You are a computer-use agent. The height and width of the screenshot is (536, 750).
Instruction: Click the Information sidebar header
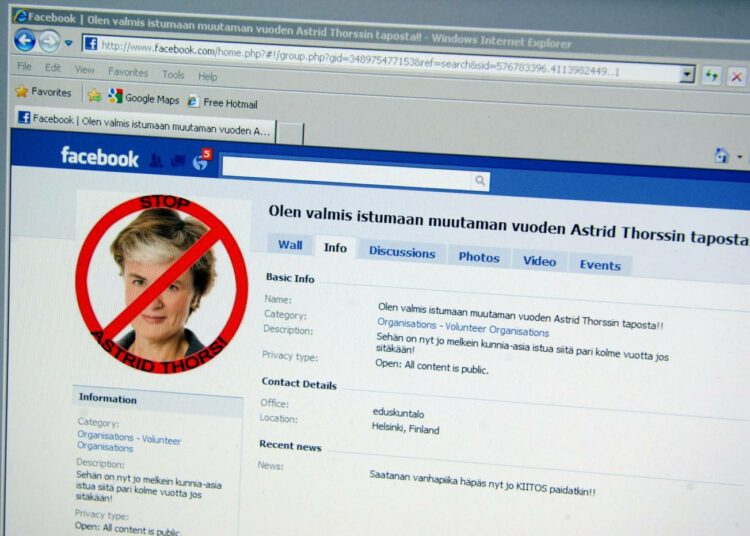pyautogui.click(x=157, y=401)
